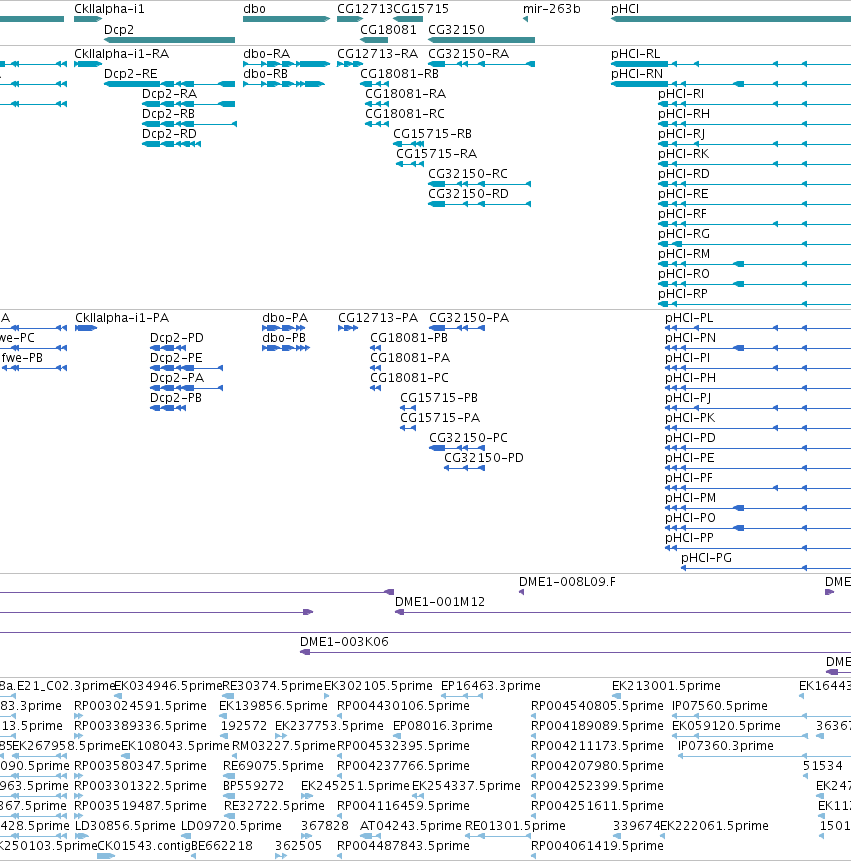Select EST IP07560.5prime
Screen dimensions: 851x861
click(x=720, y=706)
